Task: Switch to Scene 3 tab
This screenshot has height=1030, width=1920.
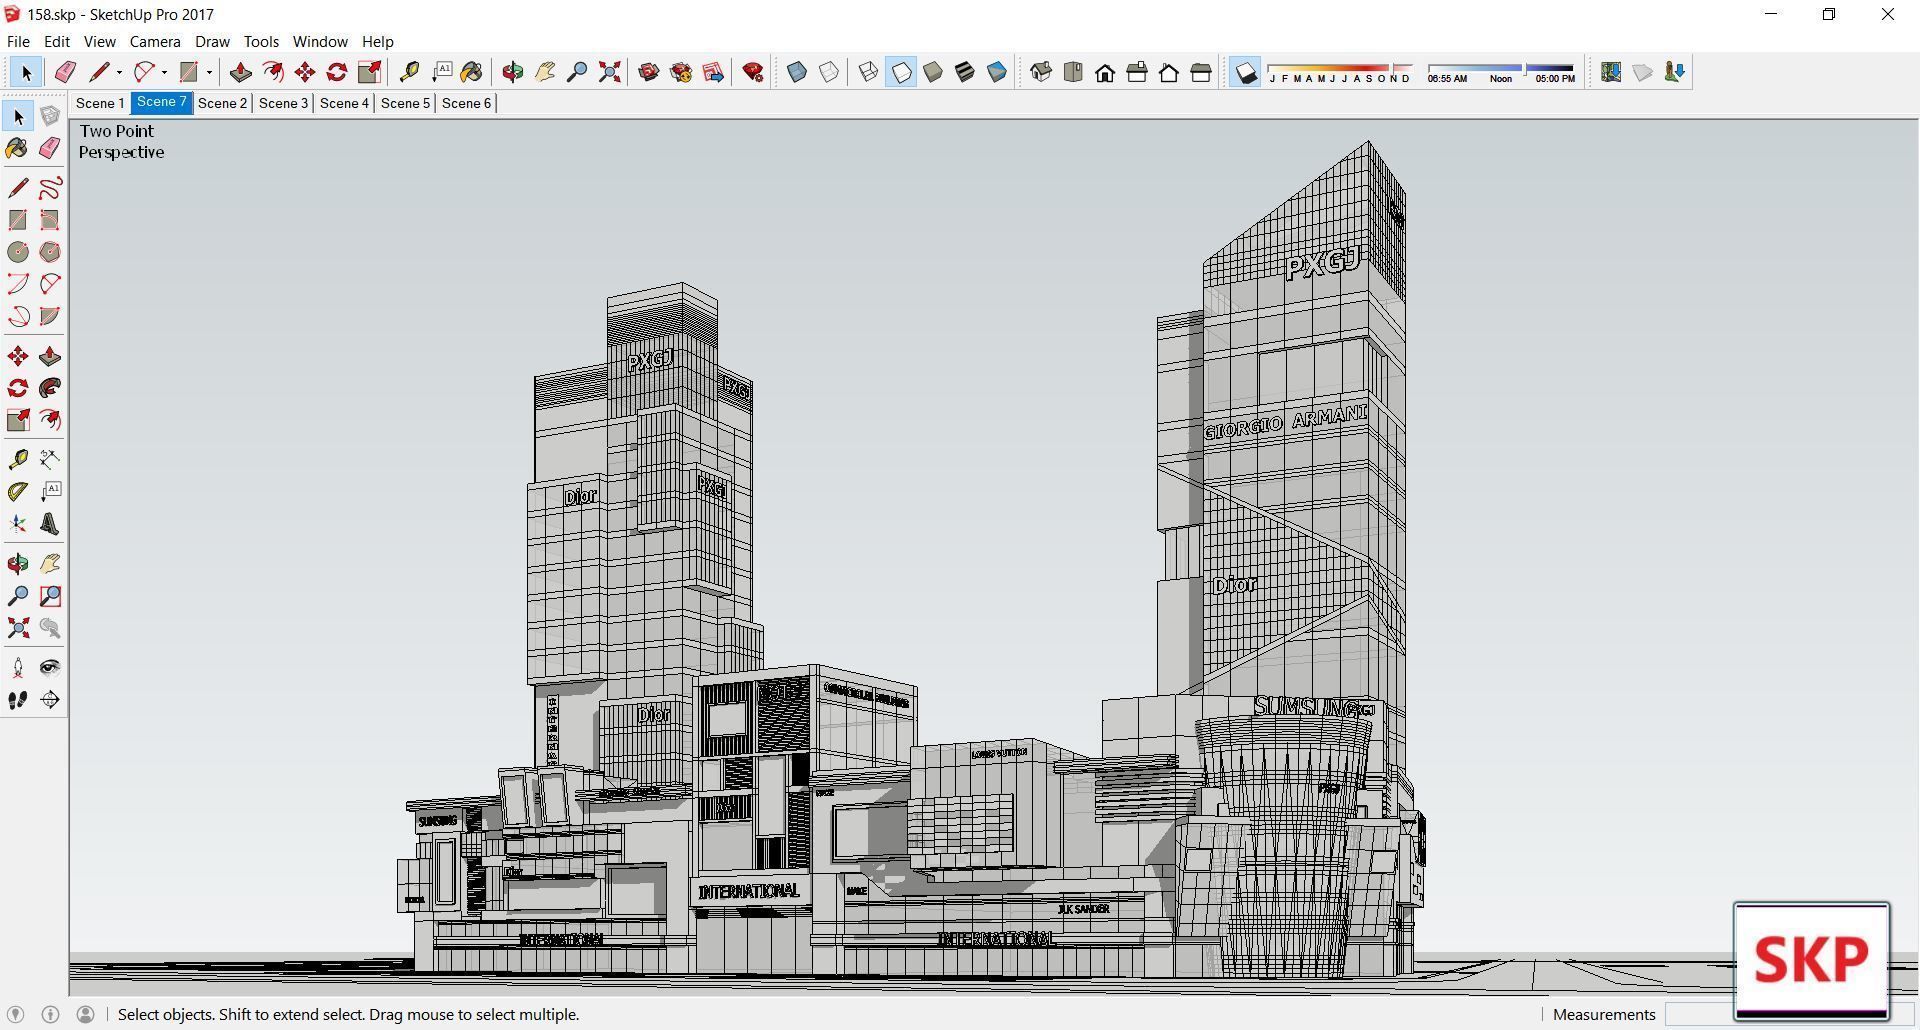Action: click(283, 103)
